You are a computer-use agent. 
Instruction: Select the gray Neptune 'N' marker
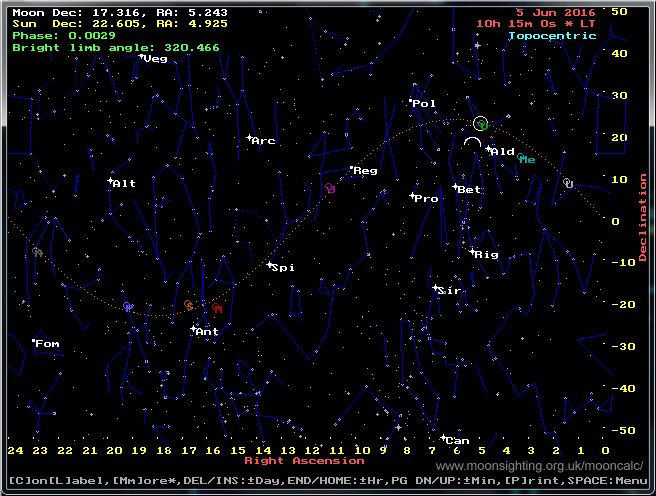coord(37,252)
